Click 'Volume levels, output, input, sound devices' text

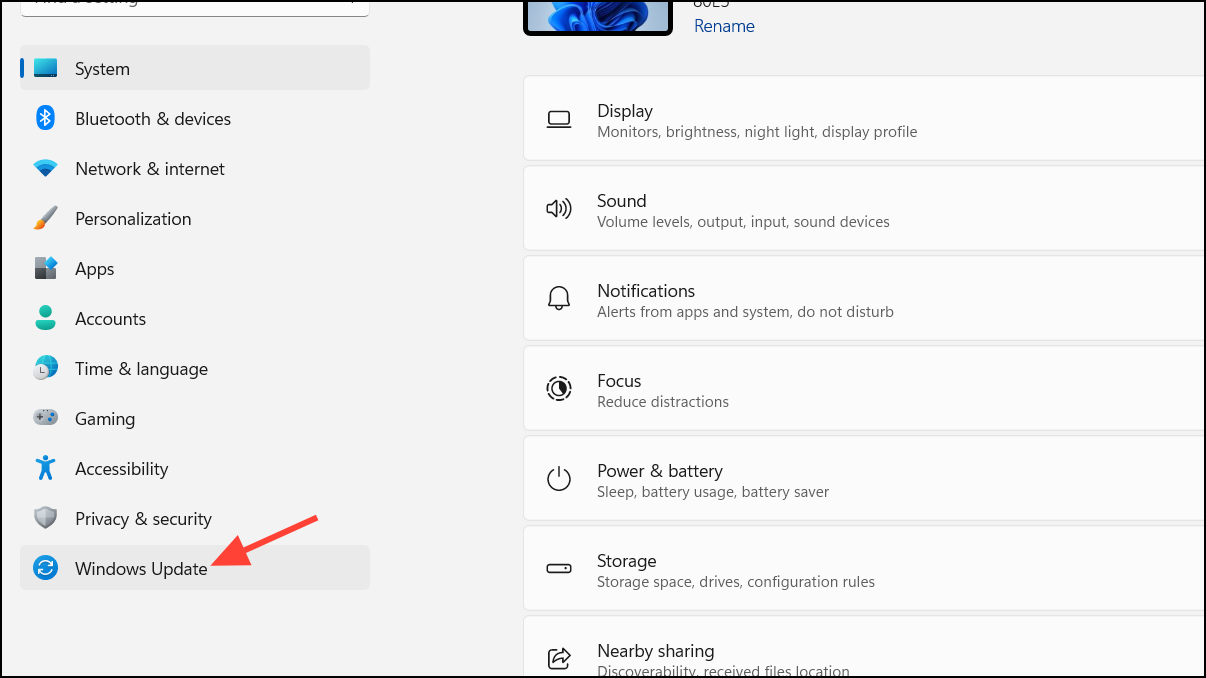[743, 222]
